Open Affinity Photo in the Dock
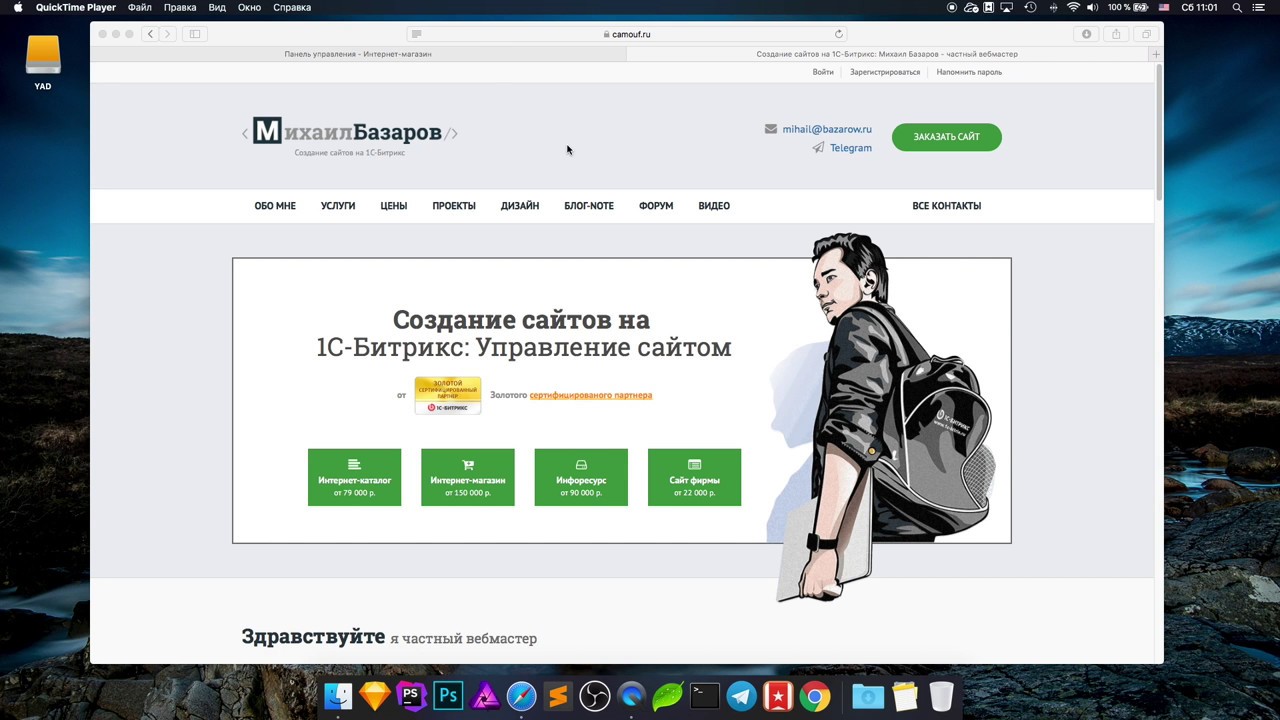Image resolution: width=1280 pixels, height=720 pixels. [485, 696]
